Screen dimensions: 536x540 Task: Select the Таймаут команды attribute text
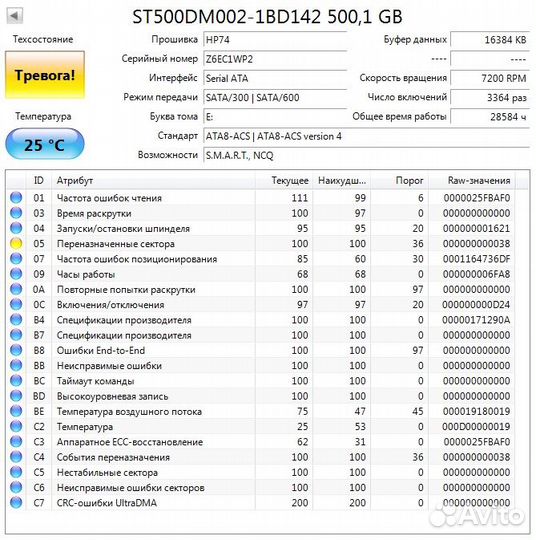95,381
